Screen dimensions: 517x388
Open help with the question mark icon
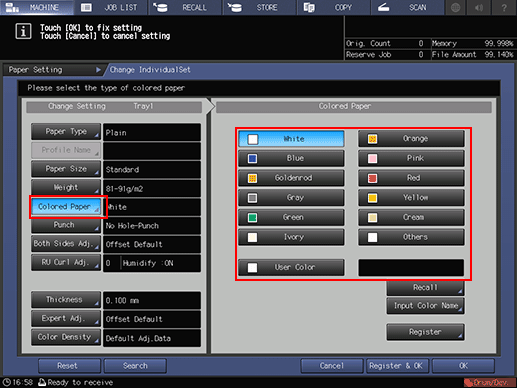pos(504,7)
